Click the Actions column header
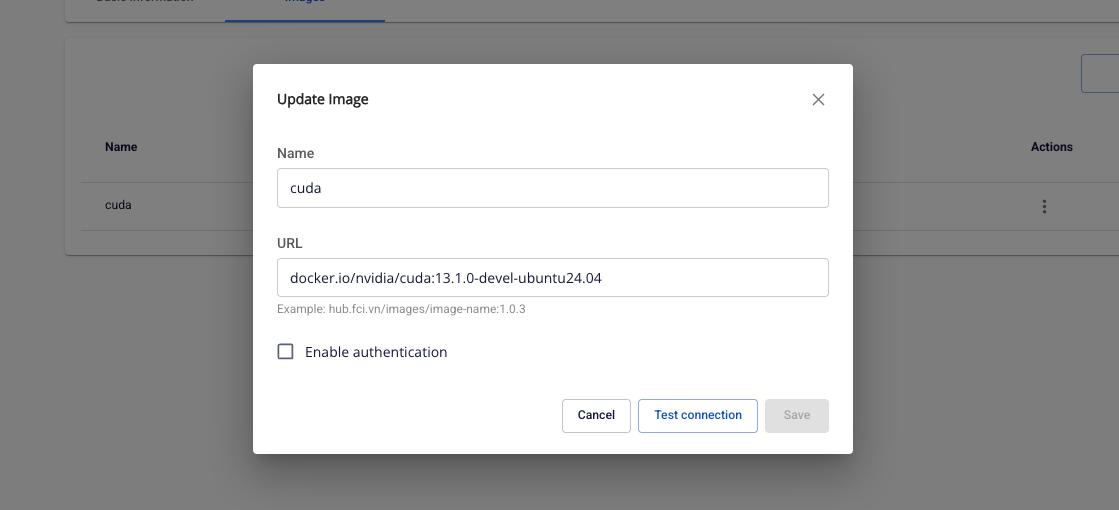Viewport: 1119px width, 510px height. tap(1051, 147)
